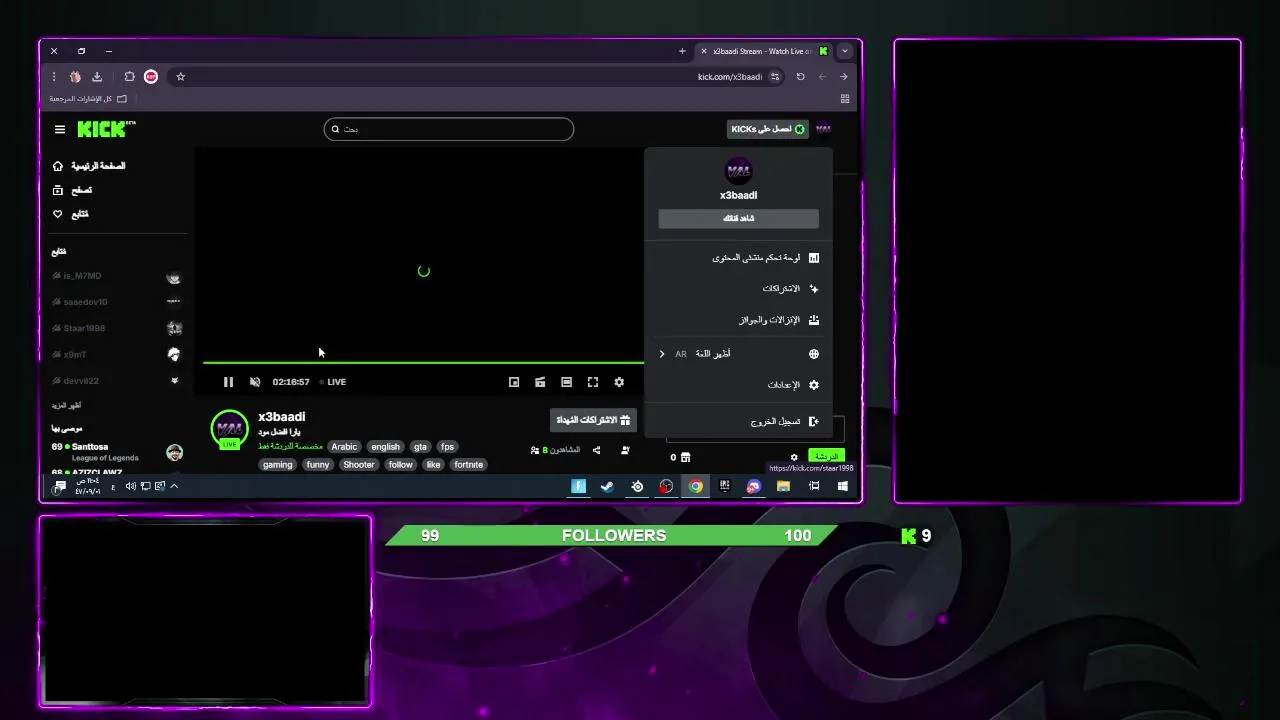Open the gta tag
Screen dimensions: 1280x720
[420, 447]
